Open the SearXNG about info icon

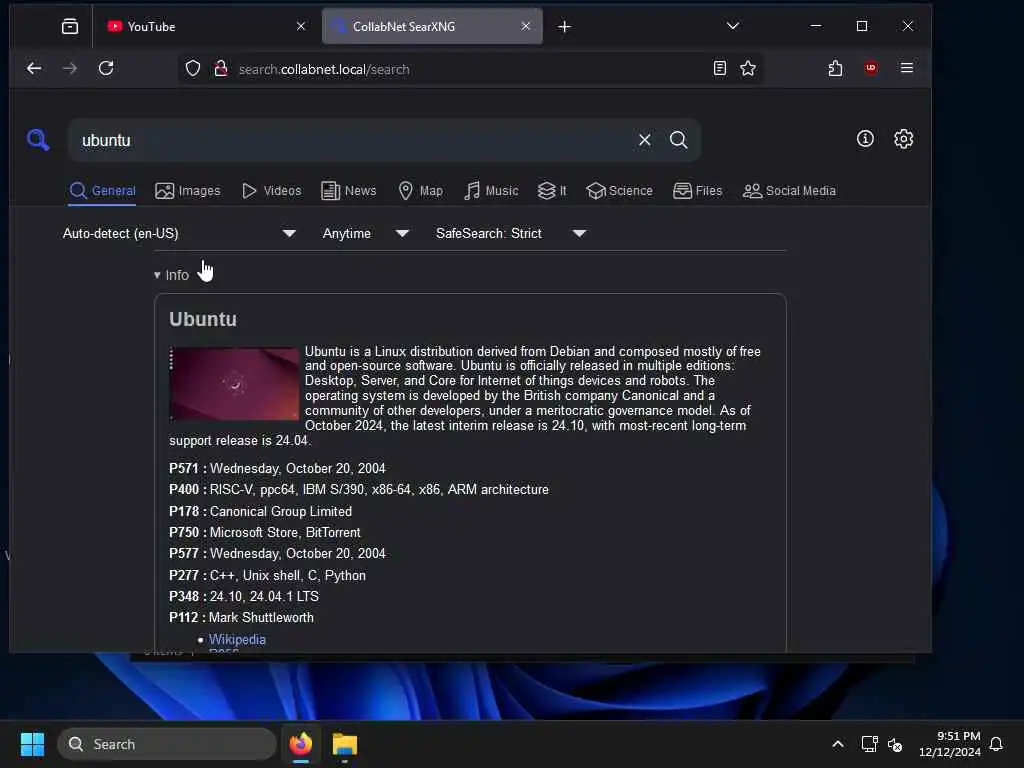(x=865, y=138)
